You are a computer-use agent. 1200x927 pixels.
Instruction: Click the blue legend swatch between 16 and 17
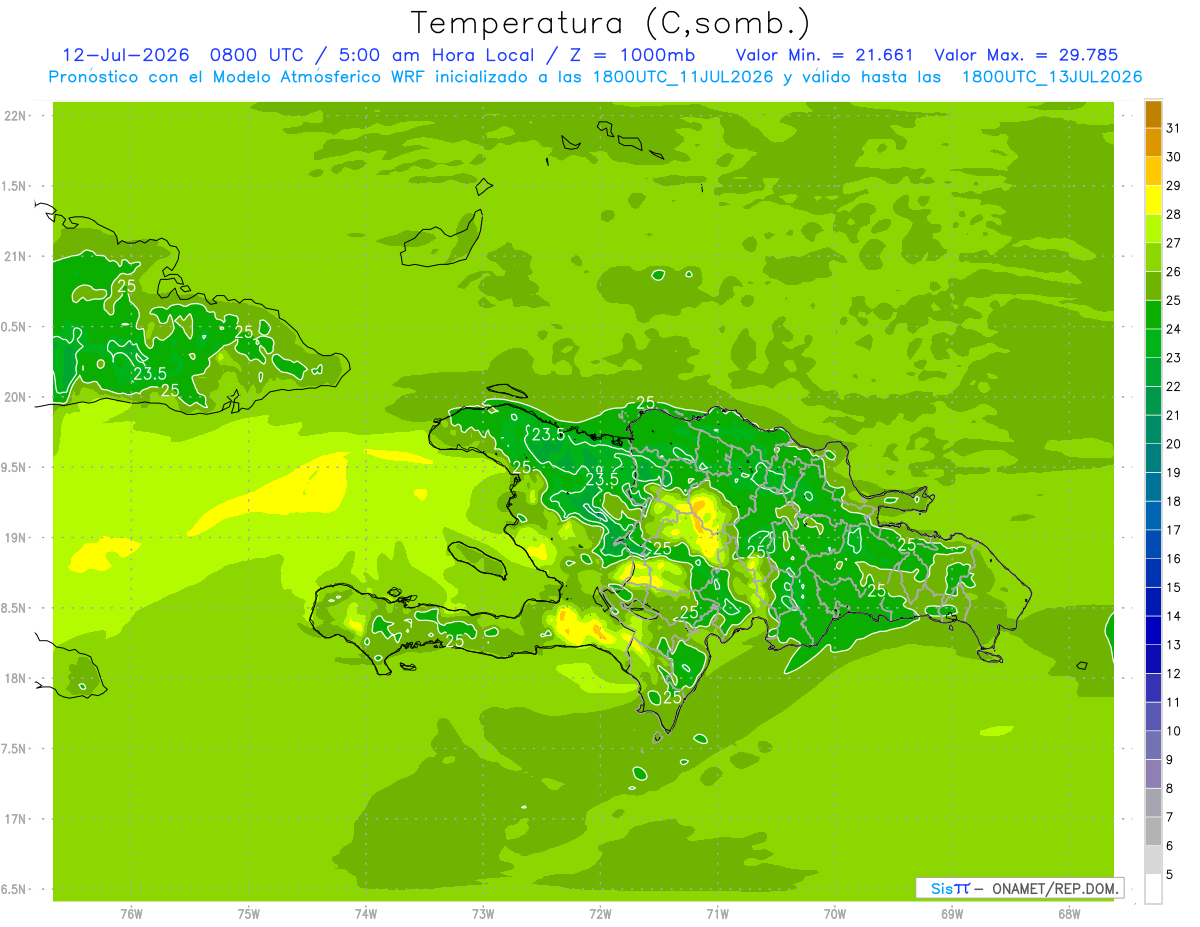click(1153, 544)
